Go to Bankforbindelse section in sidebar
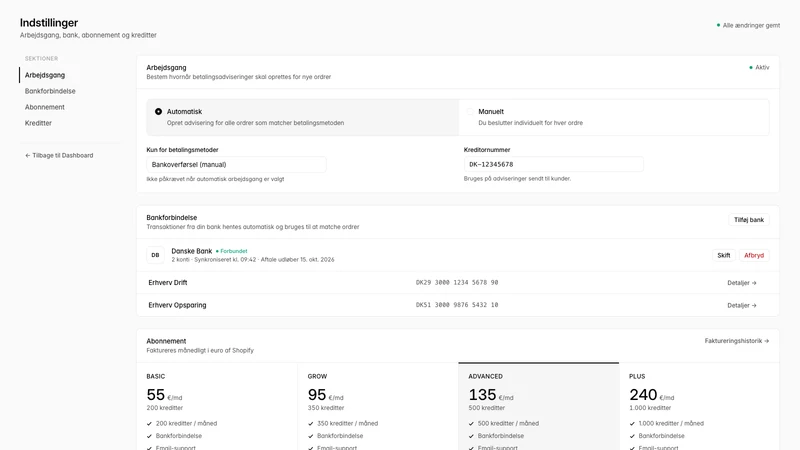 50,91
